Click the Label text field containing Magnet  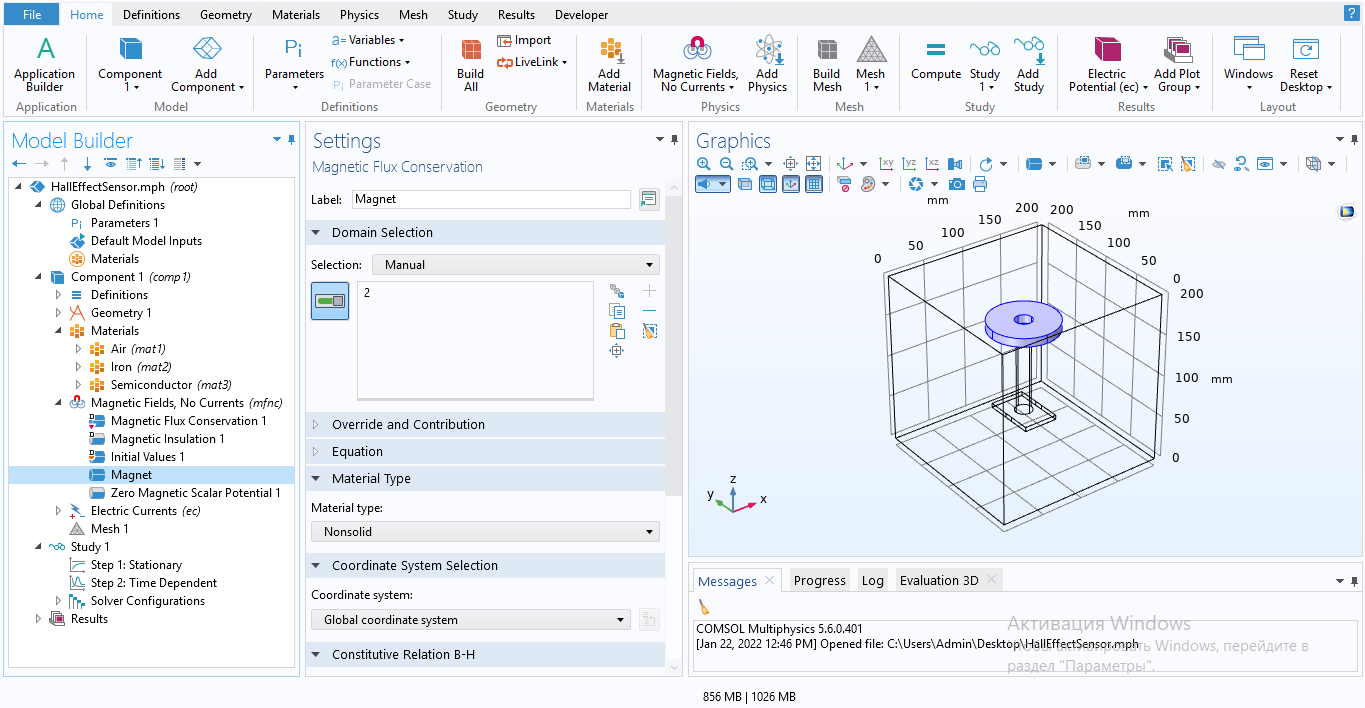(490, 200)
